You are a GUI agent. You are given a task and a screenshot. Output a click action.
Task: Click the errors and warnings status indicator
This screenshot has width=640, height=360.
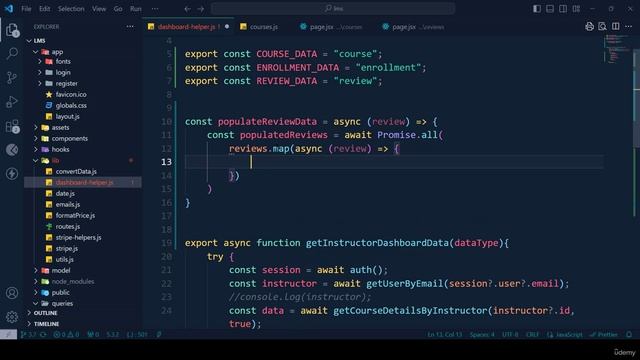pos(66,334)
